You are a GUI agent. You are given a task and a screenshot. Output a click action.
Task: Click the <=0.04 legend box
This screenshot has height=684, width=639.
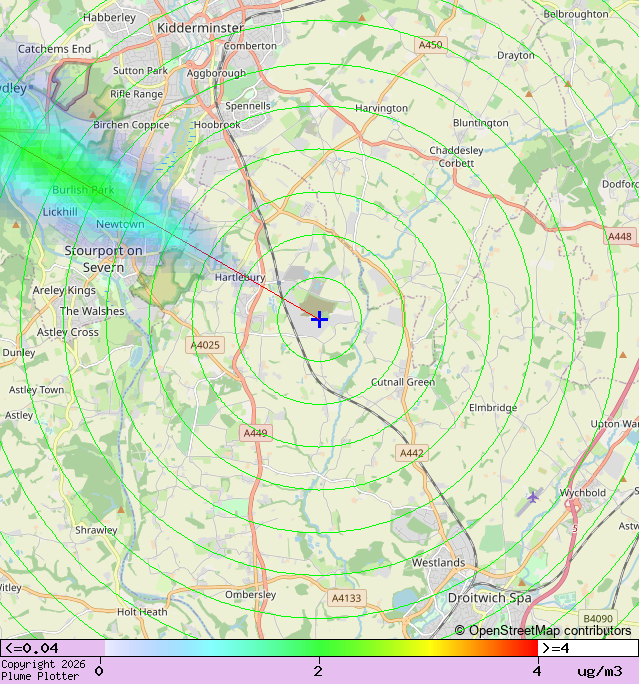[x=50, y=648]
